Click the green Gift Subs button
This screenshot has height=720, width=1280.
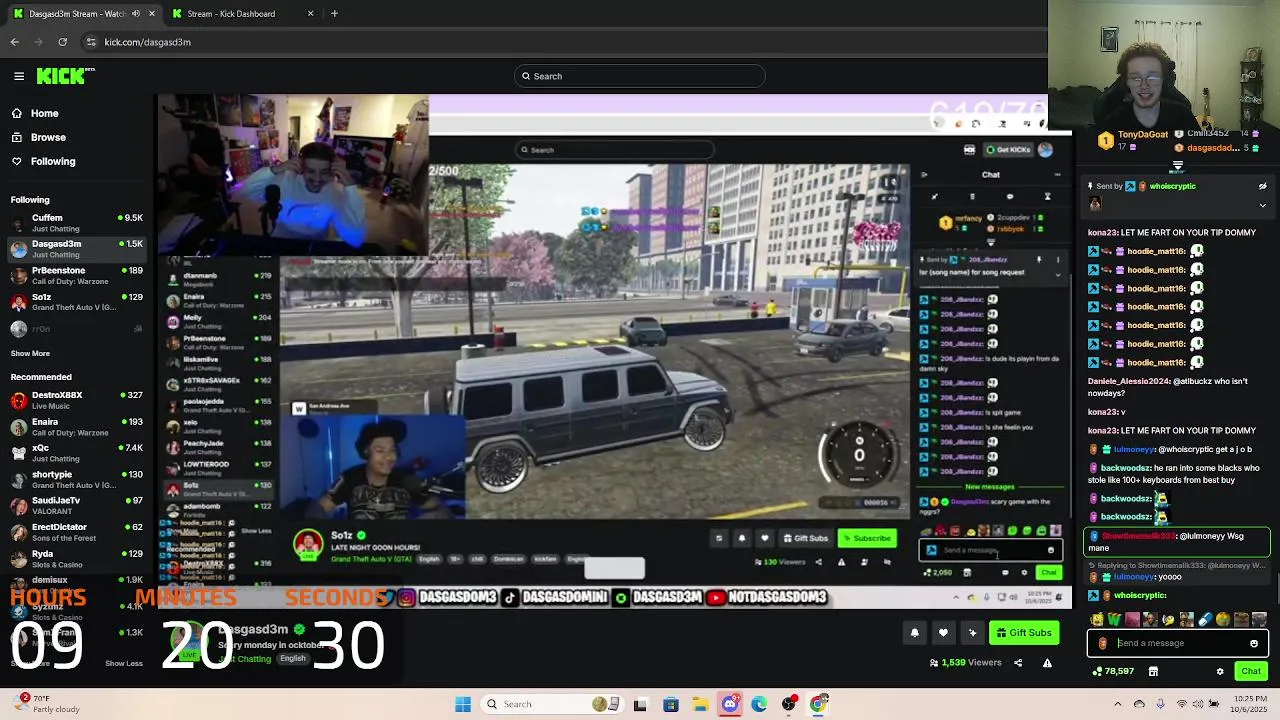pos(1024,633)
